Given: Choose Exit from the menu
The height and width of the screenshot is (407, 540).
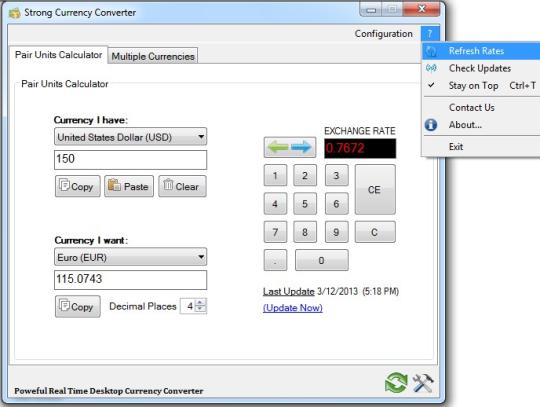Looking at the screenshot, I should point(482,147).
